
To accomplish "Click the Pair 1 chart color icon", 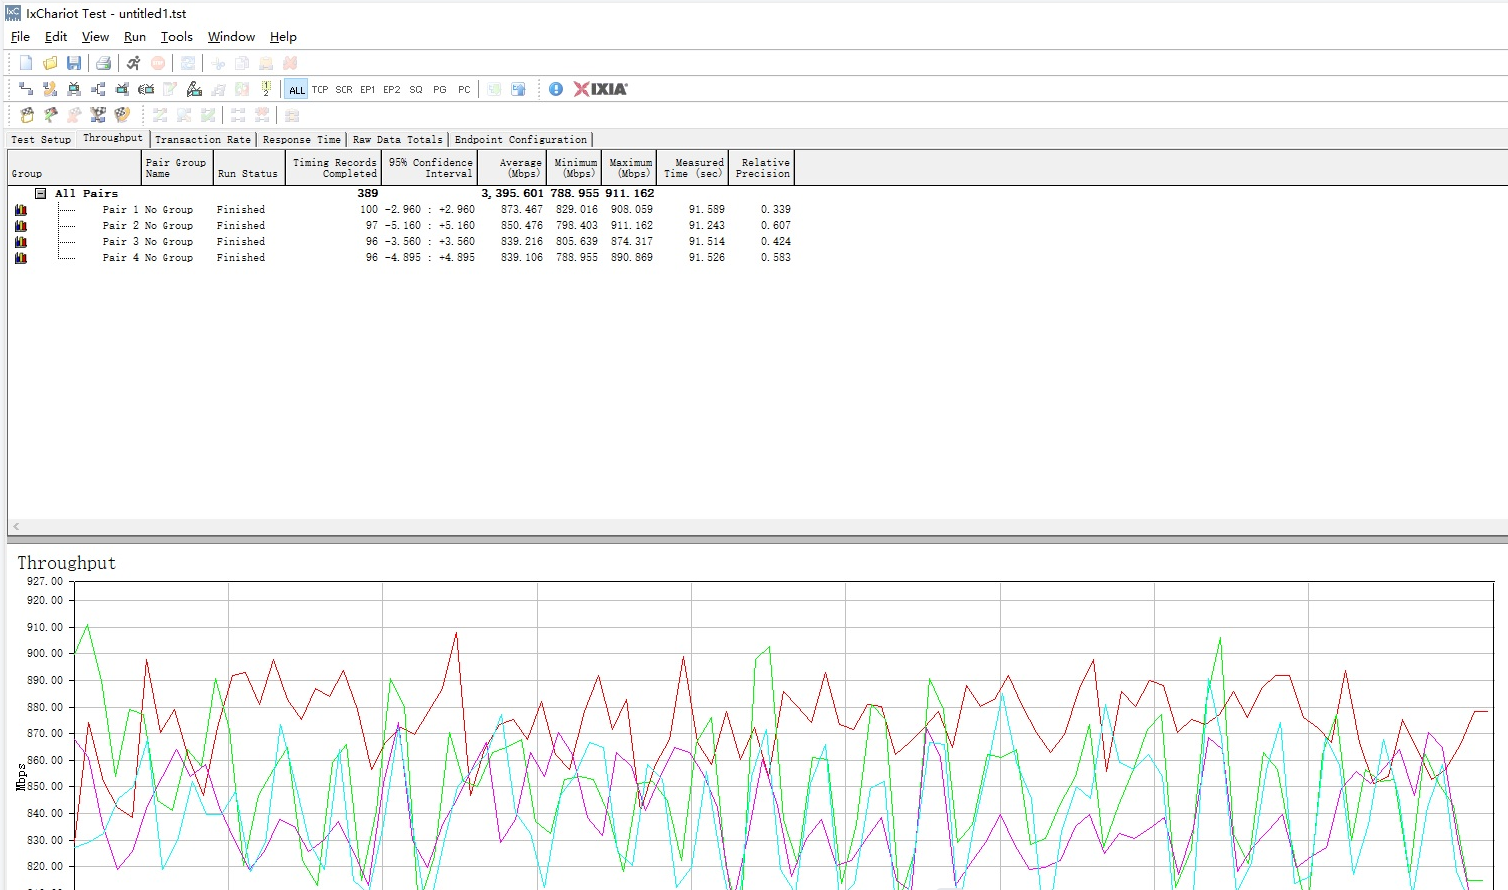I will click(21, 210).
